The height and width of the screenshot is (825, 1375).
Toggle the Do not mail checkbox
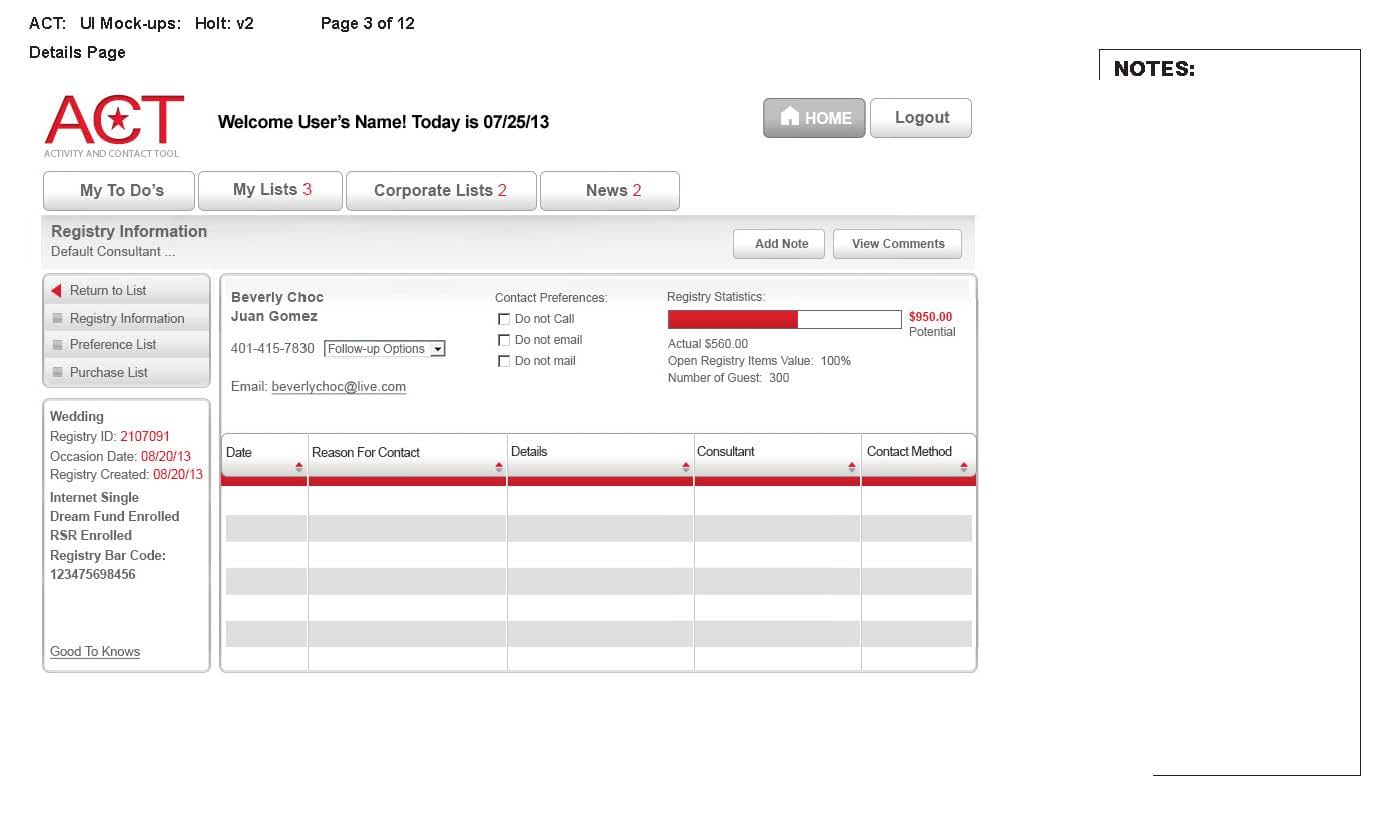[504, 361]
